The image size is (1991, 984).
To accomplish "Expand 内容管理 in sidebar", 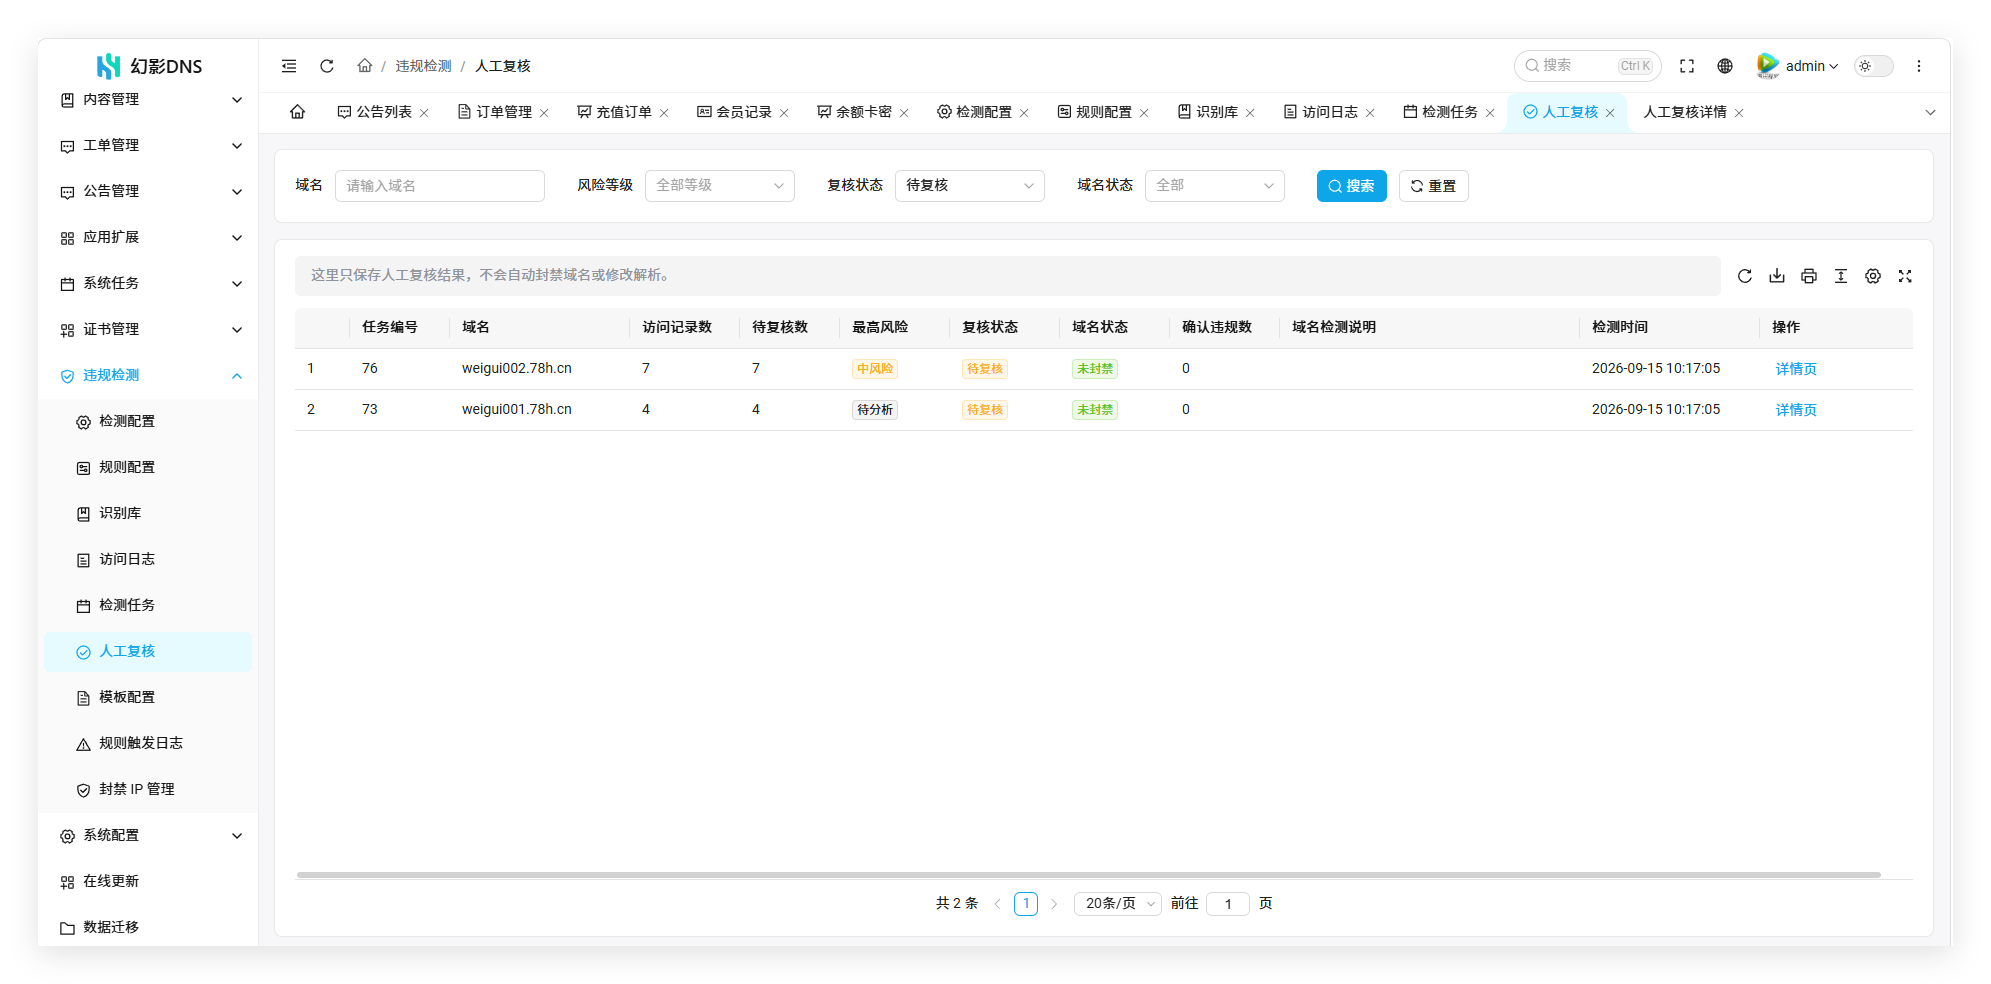I will pos(148,100).
